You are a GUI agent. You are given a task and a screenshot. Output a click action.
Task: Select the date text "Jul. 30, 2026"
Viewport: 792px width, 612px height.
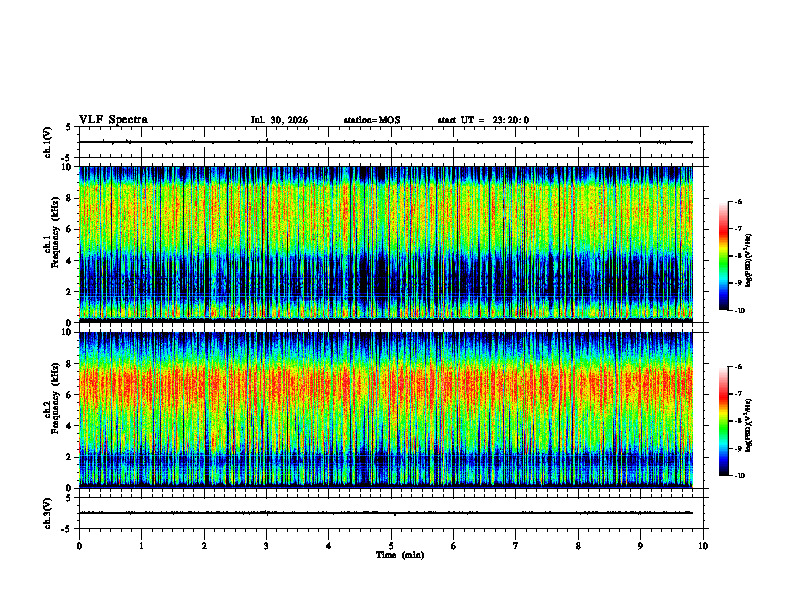(279, 120)
